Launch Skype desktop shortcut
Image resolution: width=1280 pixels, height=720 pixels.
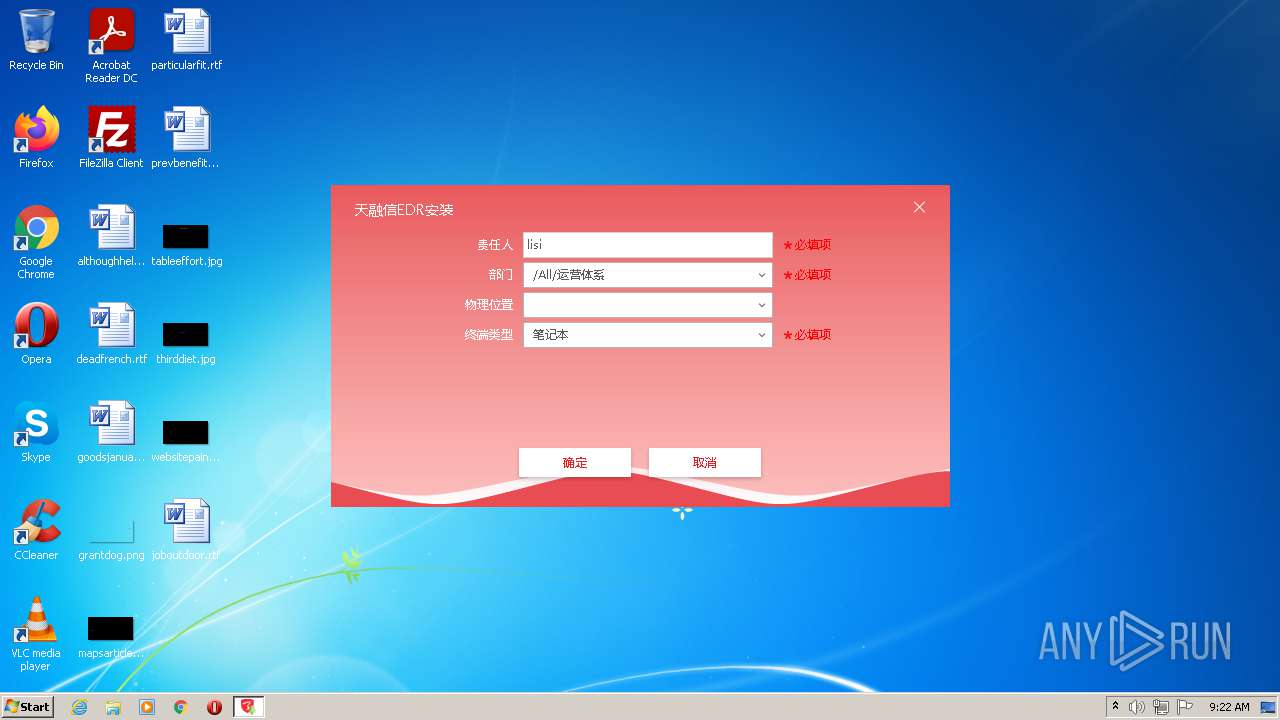coord(36,432)
